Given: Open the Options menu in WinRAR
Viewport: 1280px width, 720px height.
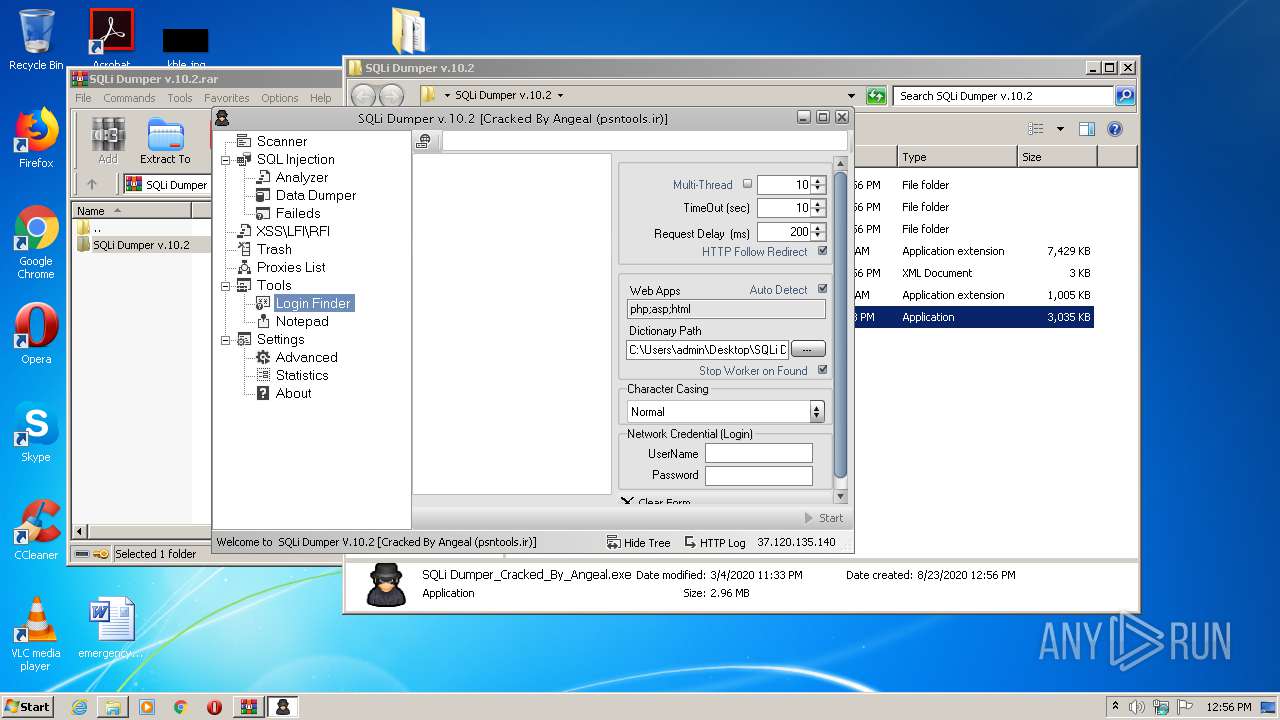Looking at the screenshot, I should tap(280, 98).
